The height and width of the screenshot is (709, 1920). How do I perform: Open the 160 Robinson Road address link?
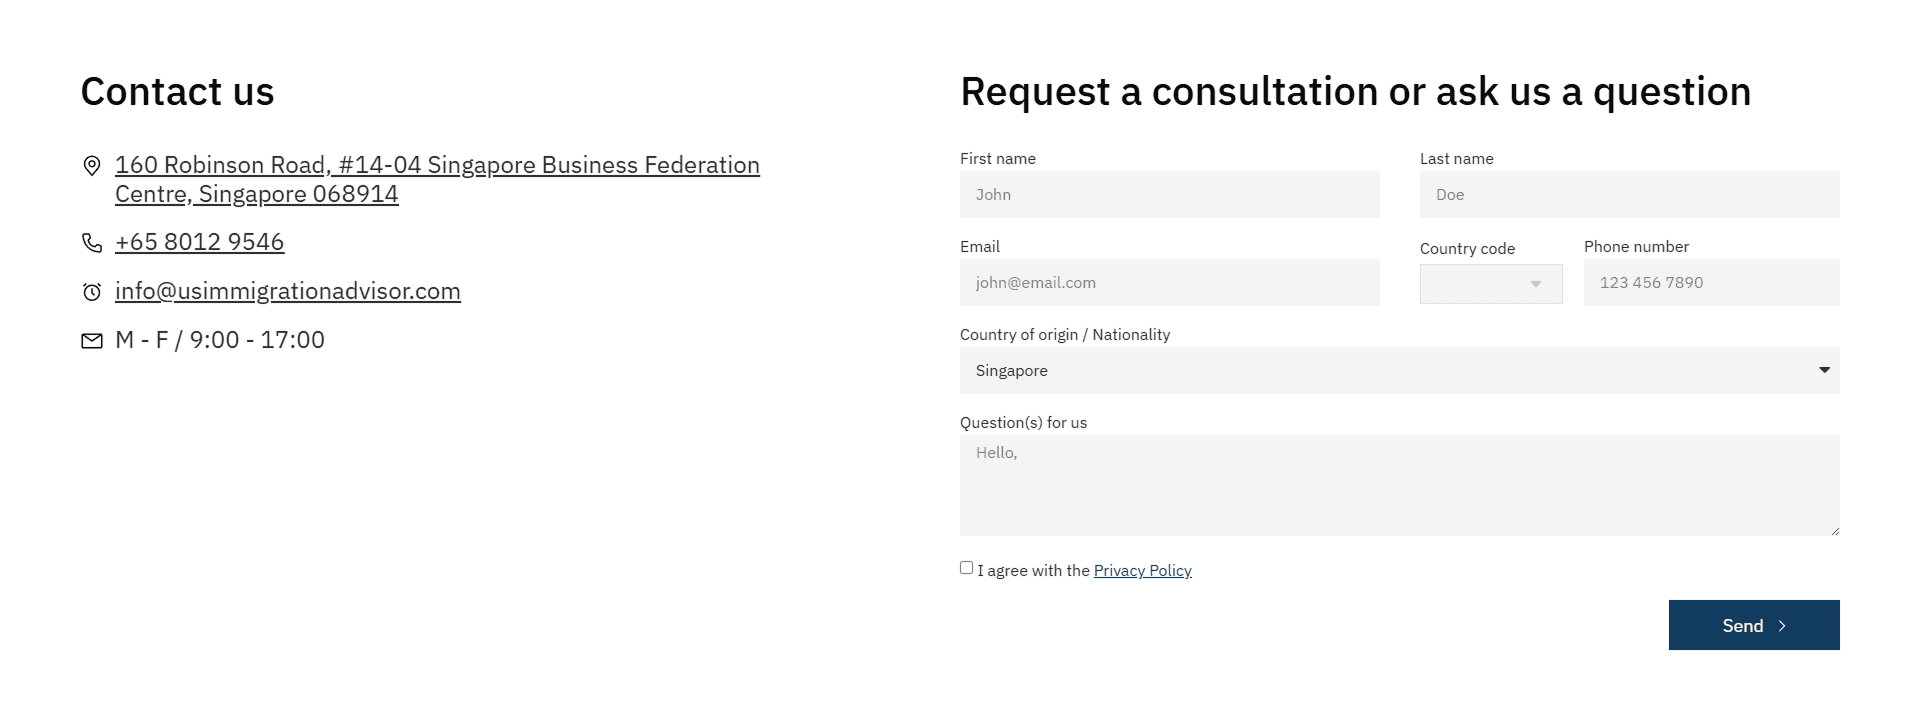[437, 166]
